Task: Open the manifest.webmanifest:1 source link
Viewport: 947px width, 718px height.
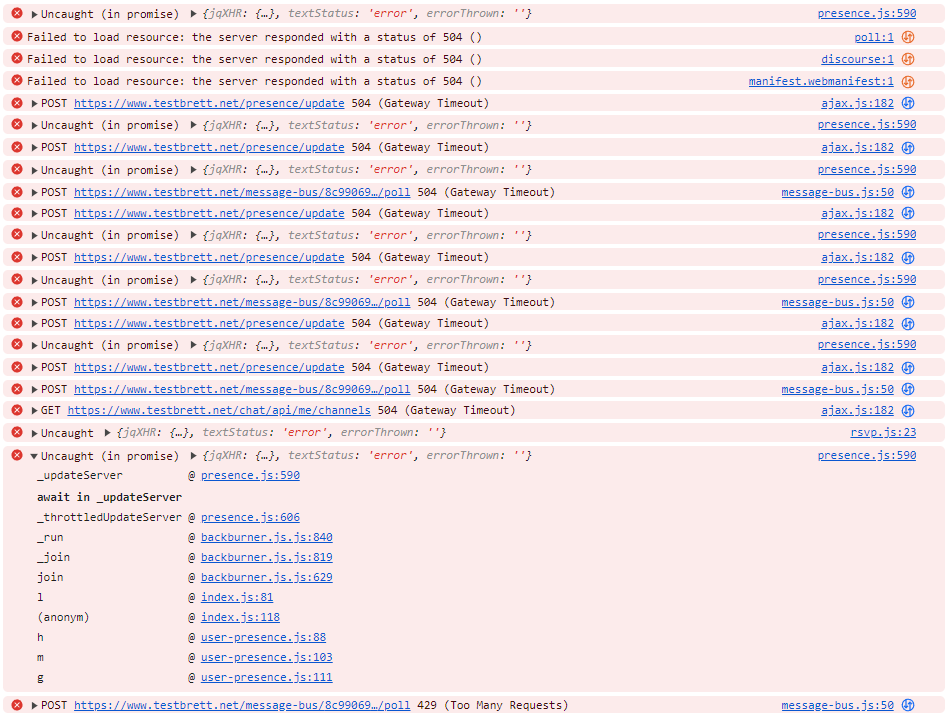Action: point(821,82)
